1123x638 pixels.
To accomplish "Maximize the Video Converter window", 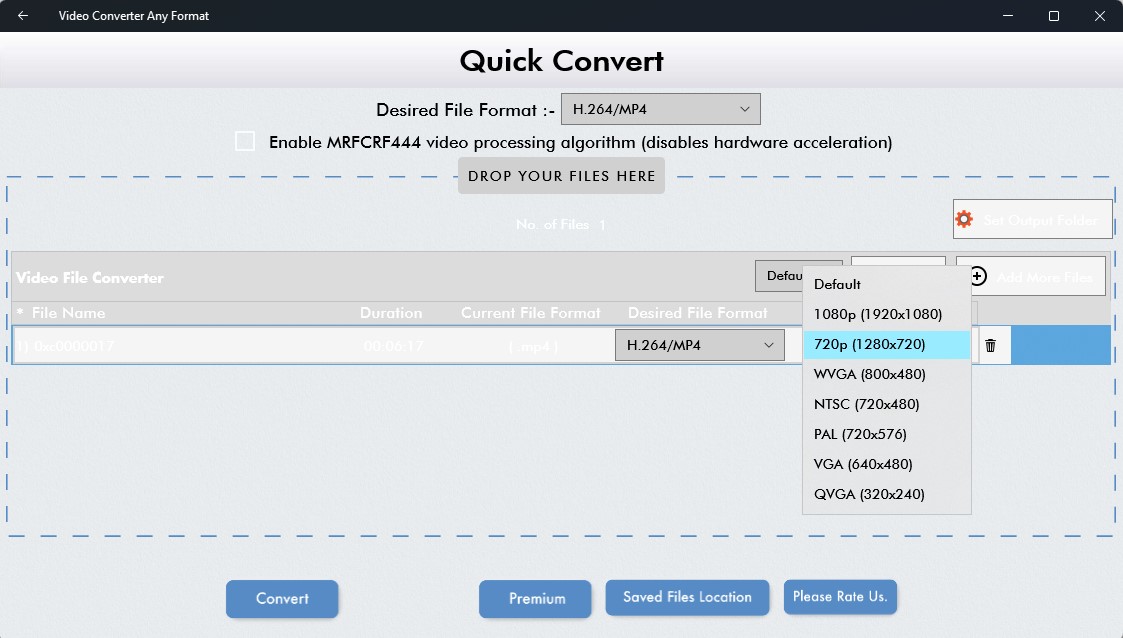I will [1054, 15].
